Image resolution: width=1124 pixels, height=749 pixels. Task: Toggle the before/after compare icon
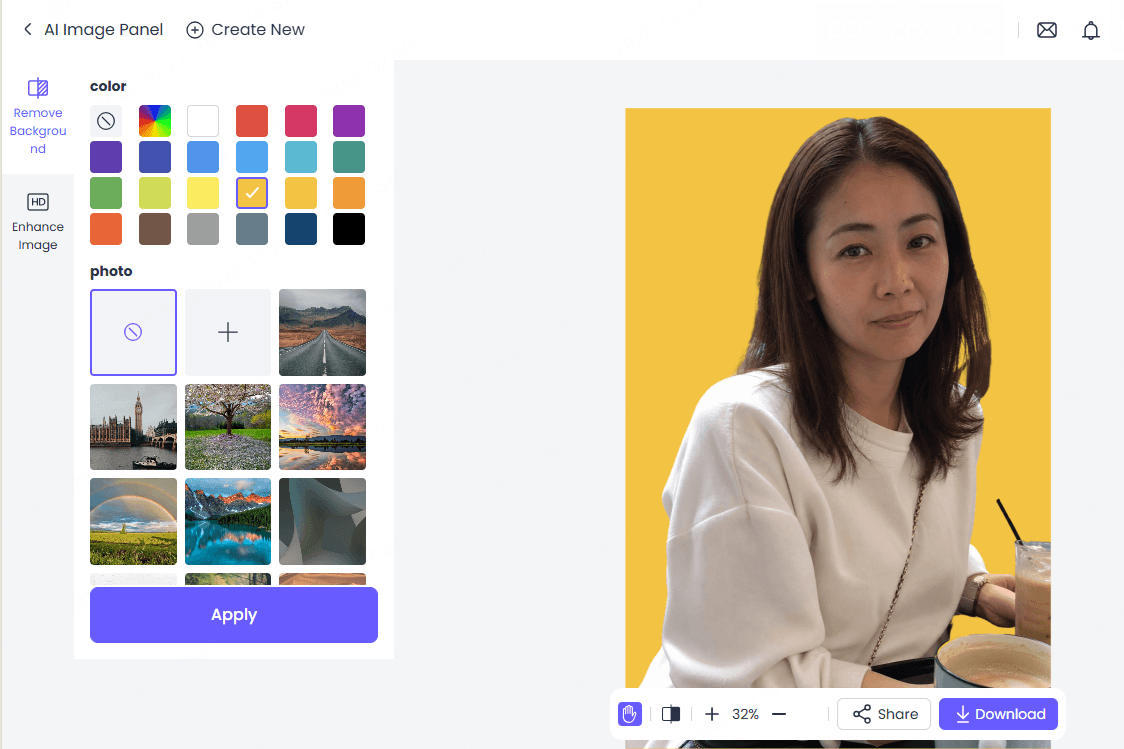671,714
